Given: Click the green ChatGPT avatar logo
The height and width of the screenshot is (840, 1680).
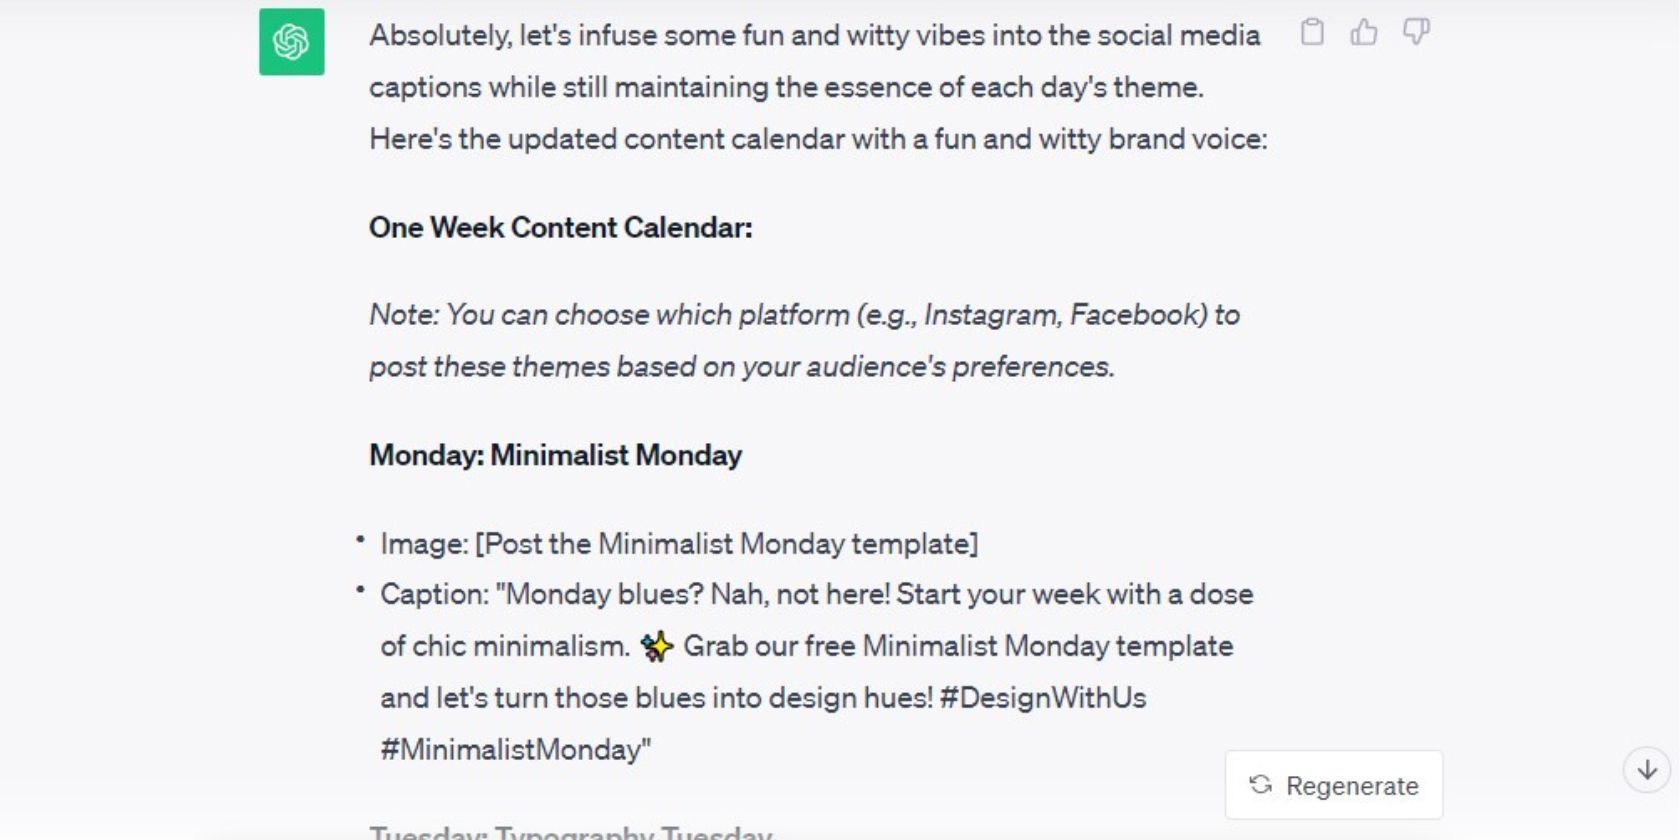Looking at the screenshot, I should coord(291,42).
